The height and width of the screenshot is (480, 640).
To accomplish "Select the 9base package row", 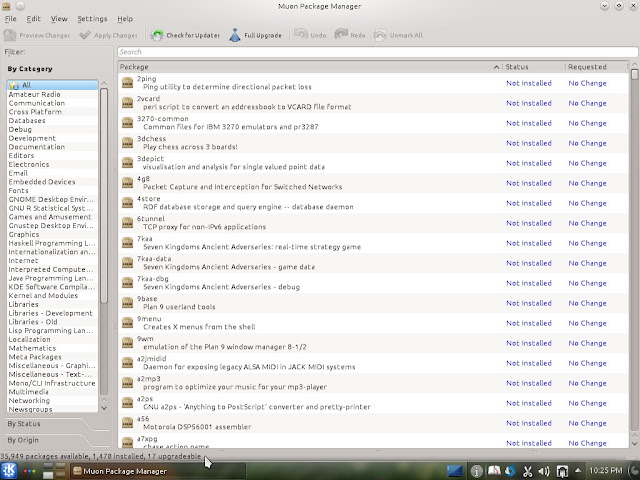I will (373, 303).
